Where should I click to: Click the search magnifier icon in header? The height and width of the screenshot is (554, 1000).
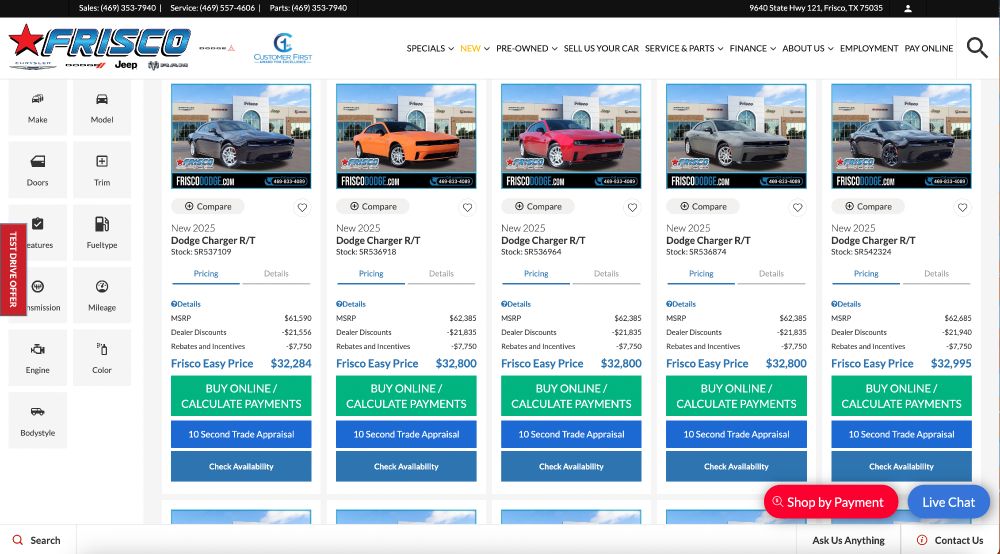point(977,48)
